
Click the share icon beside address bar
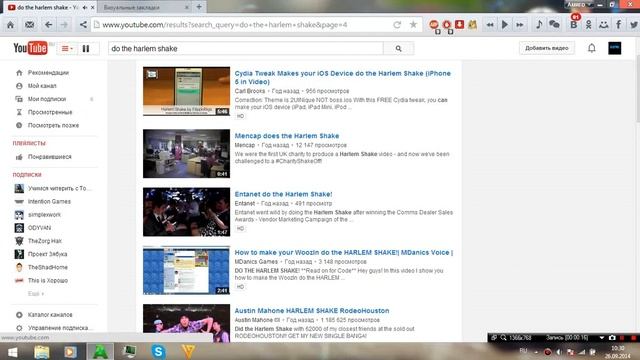[83, 25]
